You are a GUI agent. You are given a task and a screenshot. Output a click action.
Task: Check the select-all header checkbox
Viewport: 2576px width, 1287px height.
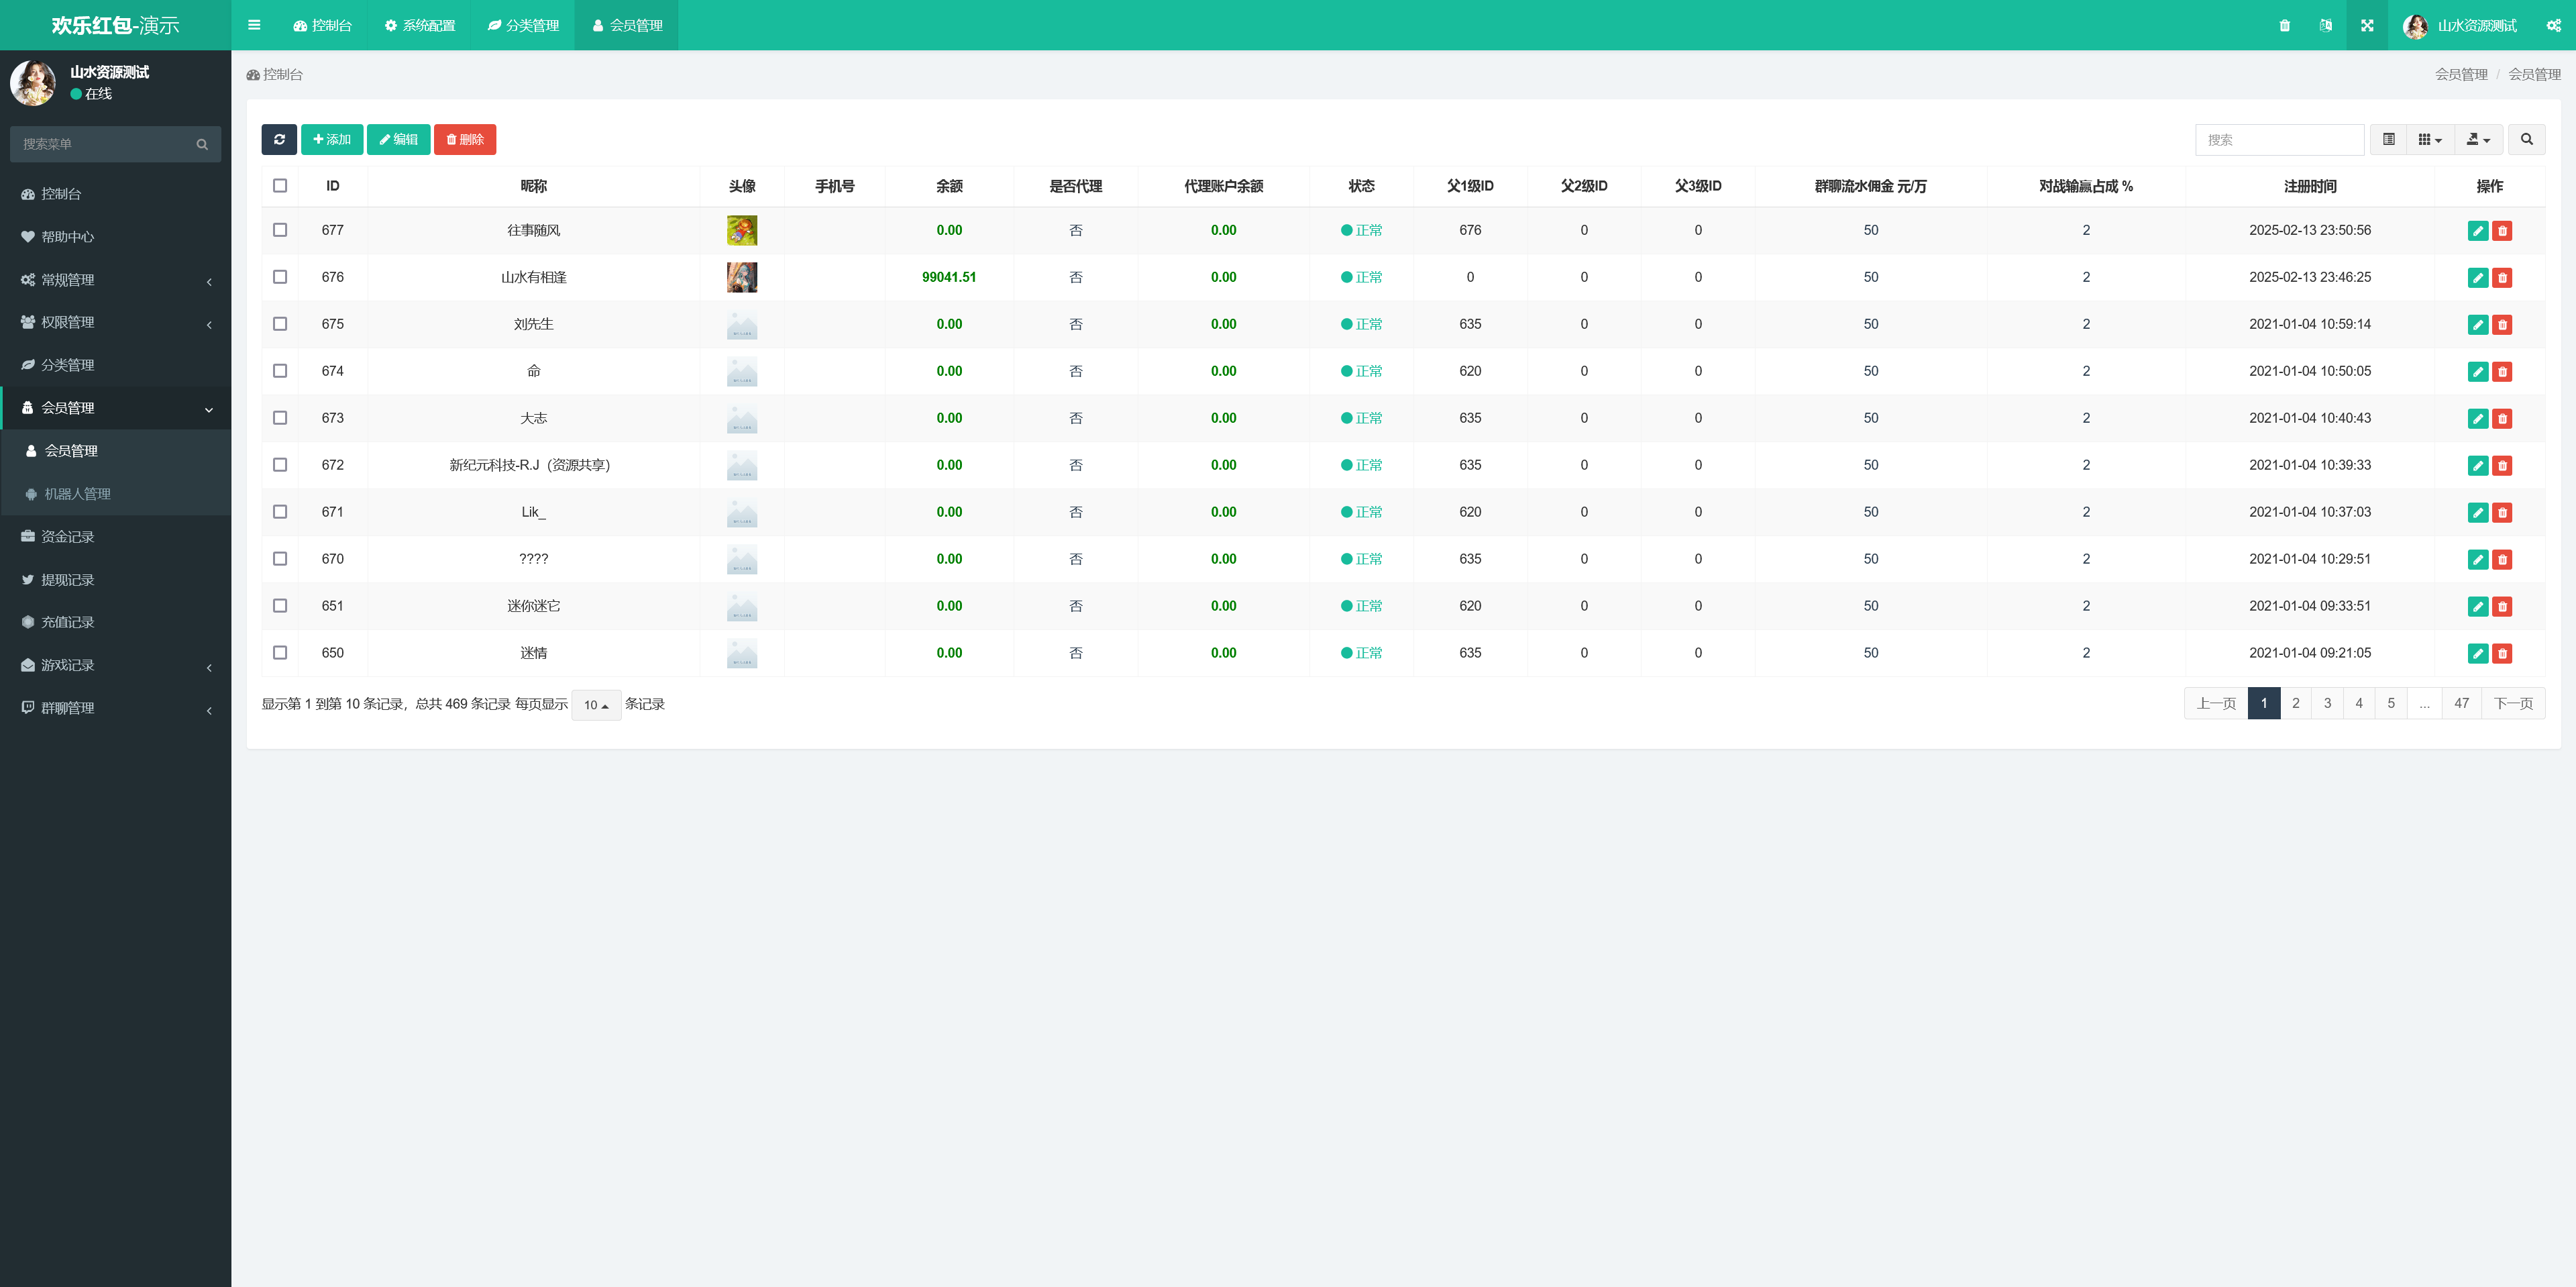(x=280, y=186)
